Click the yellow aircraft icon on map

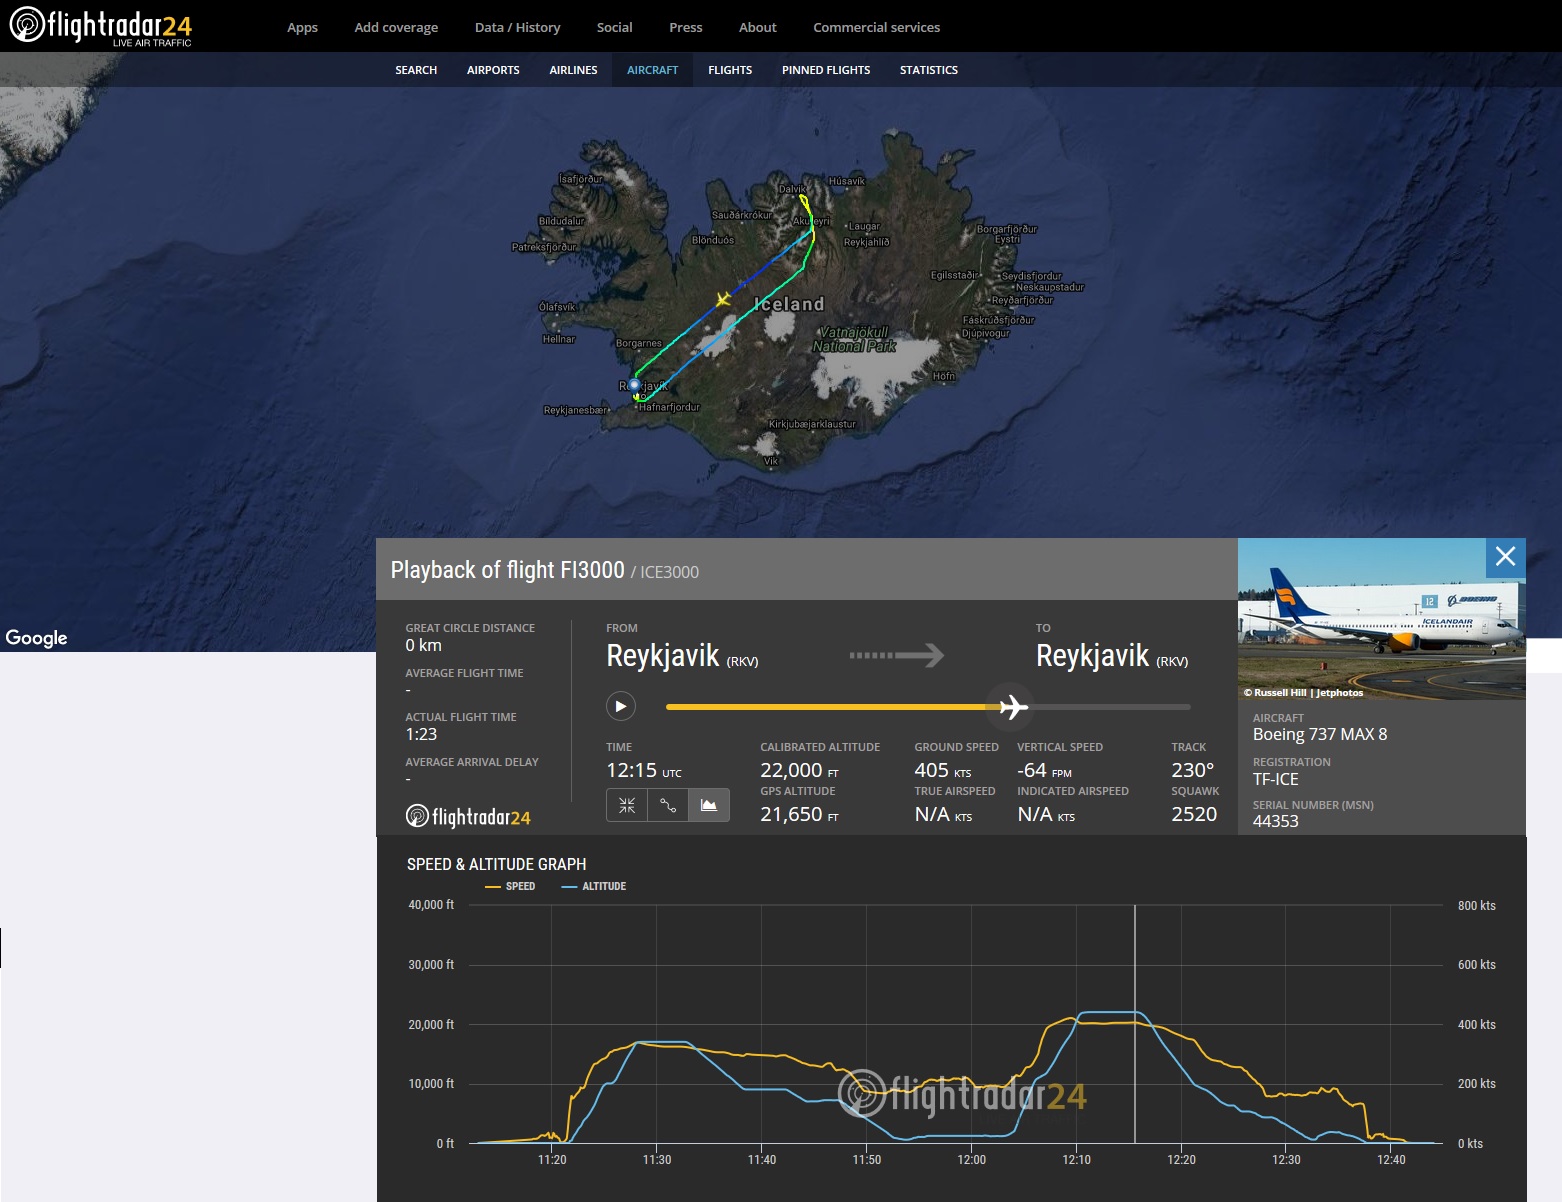[x=723, y=299]
